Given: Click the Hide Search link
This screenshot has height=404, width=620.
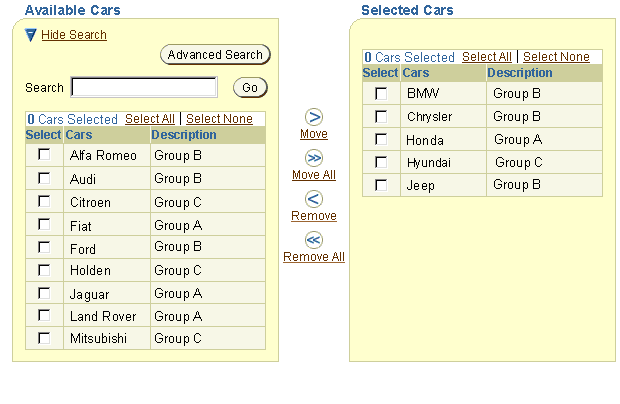Looking at the screenshot, I should (74, 35).
